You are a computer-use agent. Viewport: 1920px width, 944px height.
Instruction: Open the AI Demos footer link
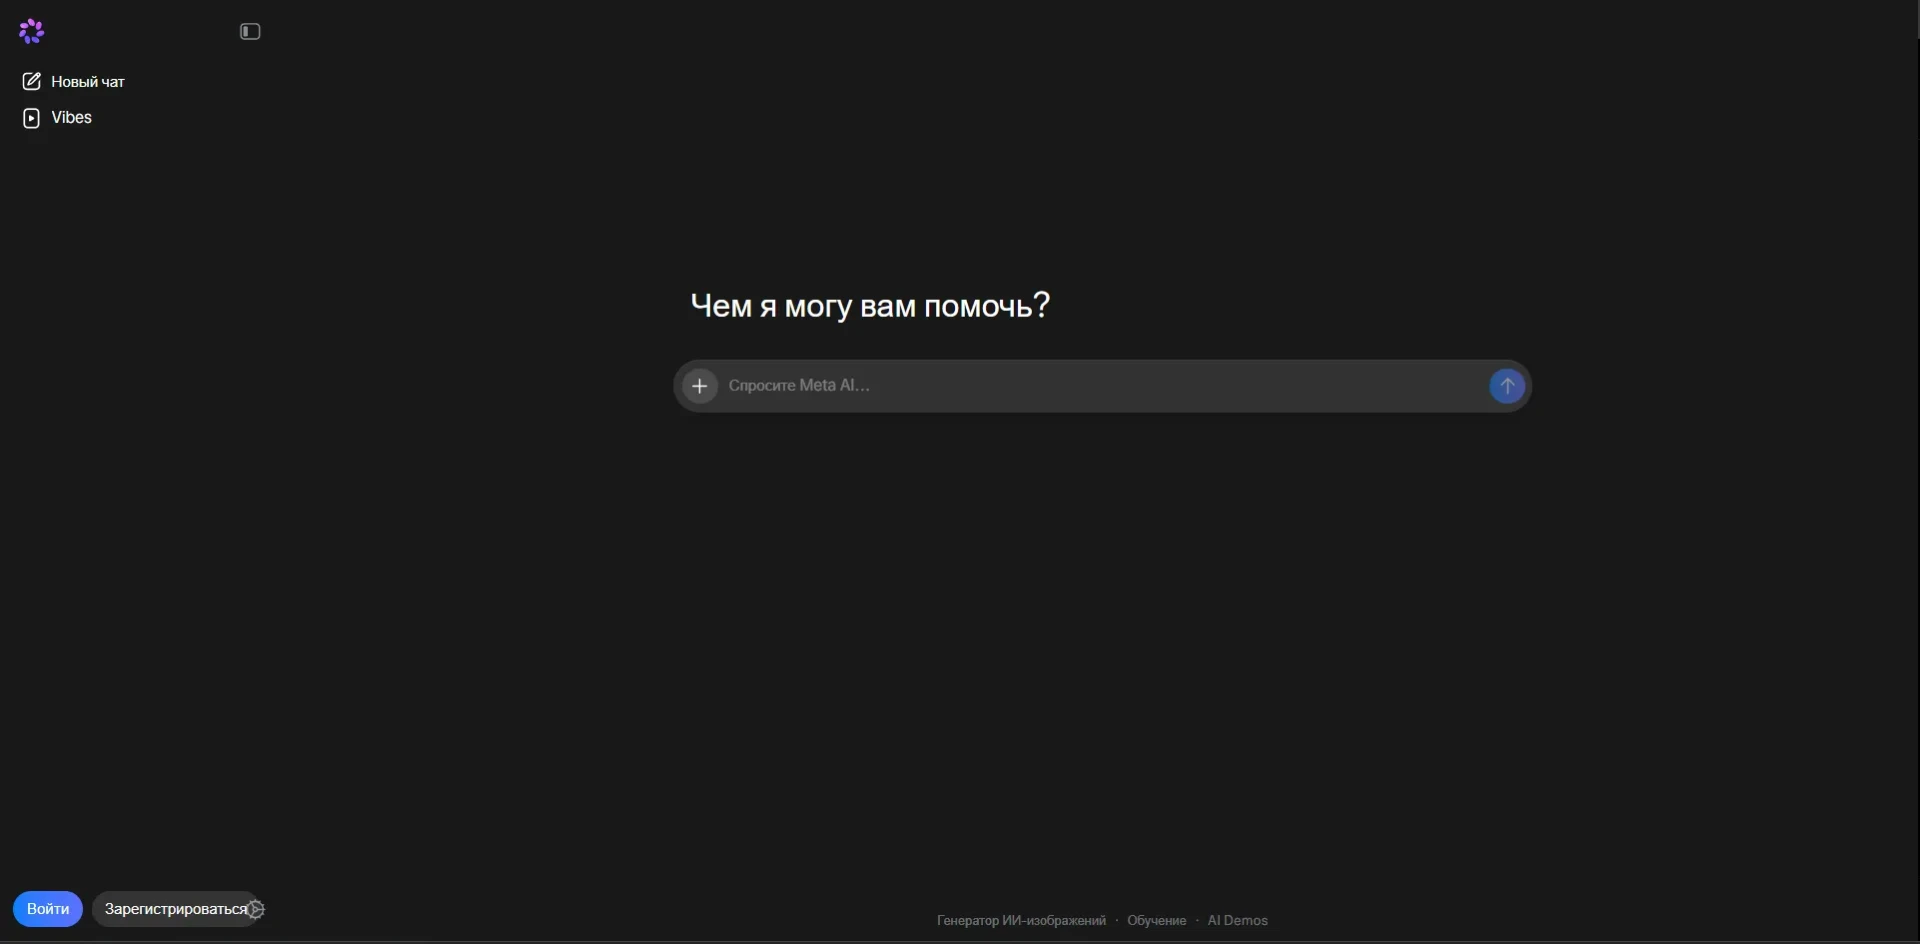click(x=1237, y=921)
